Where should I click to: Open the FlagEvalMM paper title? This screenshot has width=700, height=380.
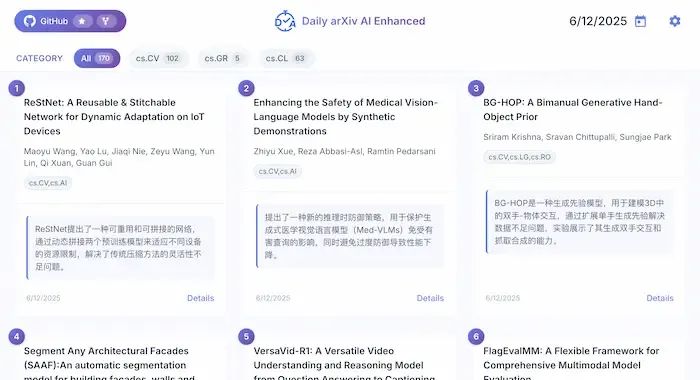pyautogui.click(x=571, y=363)
